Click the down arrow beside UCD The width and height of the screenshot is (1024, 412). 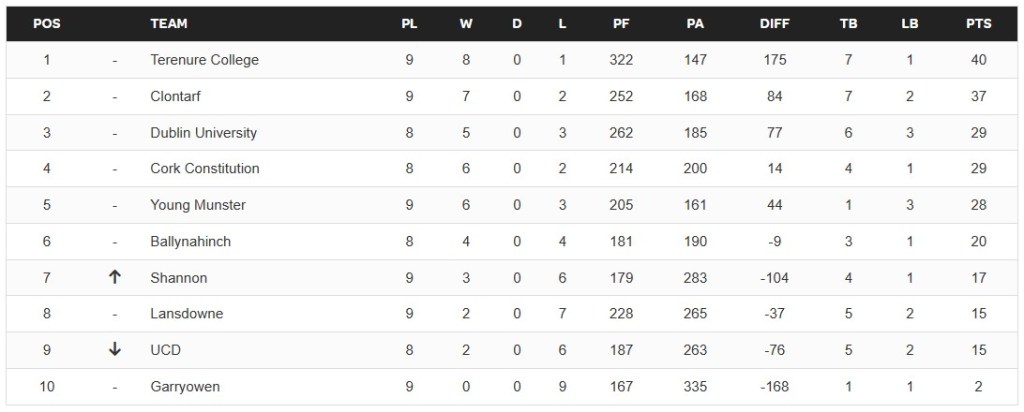115,350
